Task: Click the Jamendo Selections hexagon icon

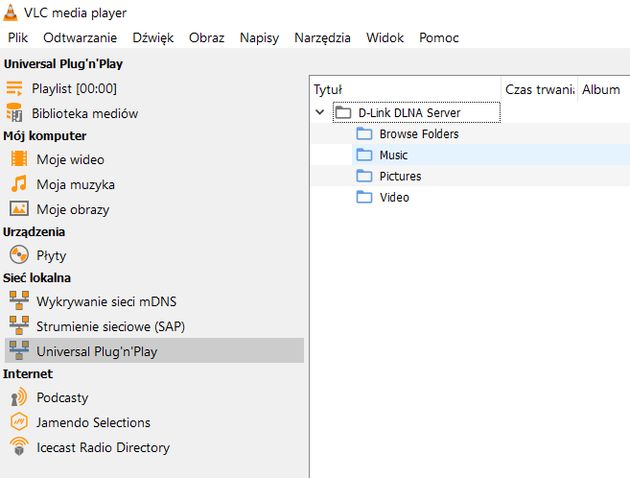Action: tap(19, 422)
